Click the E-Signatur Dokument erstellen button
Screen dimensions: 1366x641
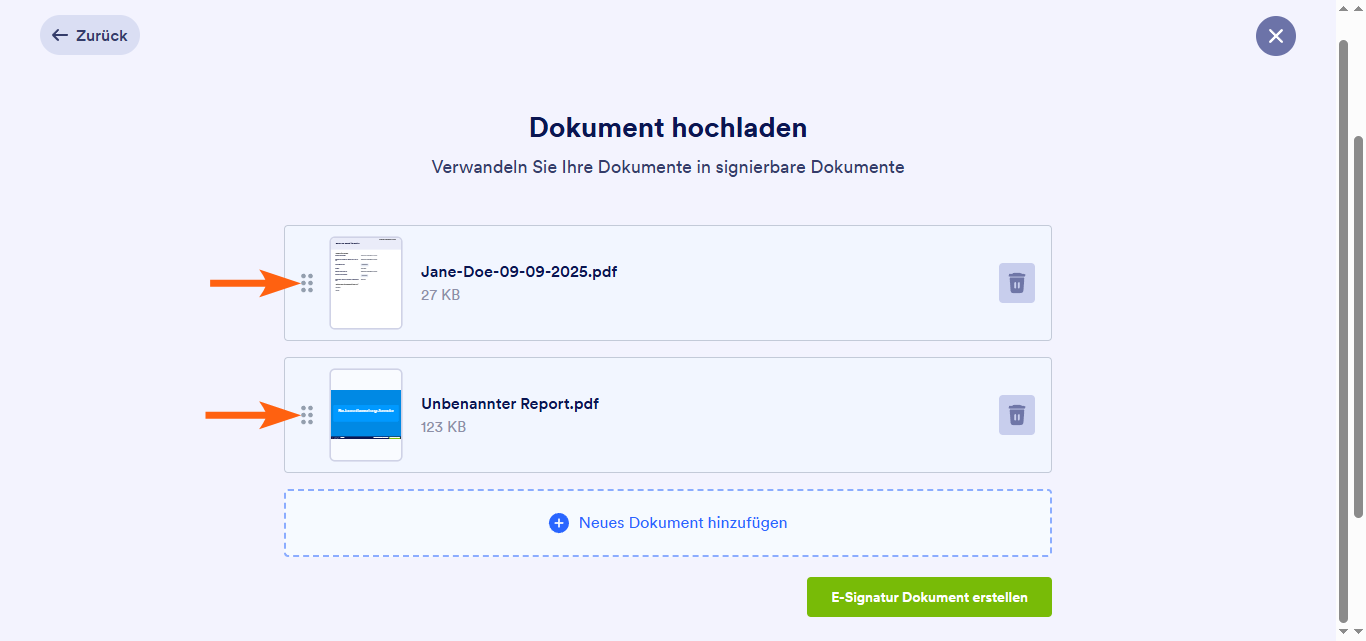[x=929, y=597]
